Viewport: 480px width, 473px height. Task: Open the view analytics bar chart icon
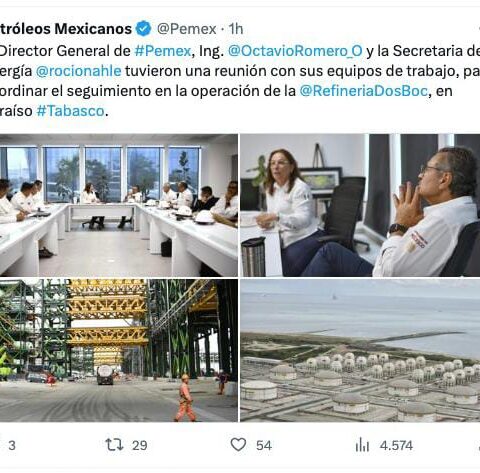pyautogui.click(x=362, y=445)
